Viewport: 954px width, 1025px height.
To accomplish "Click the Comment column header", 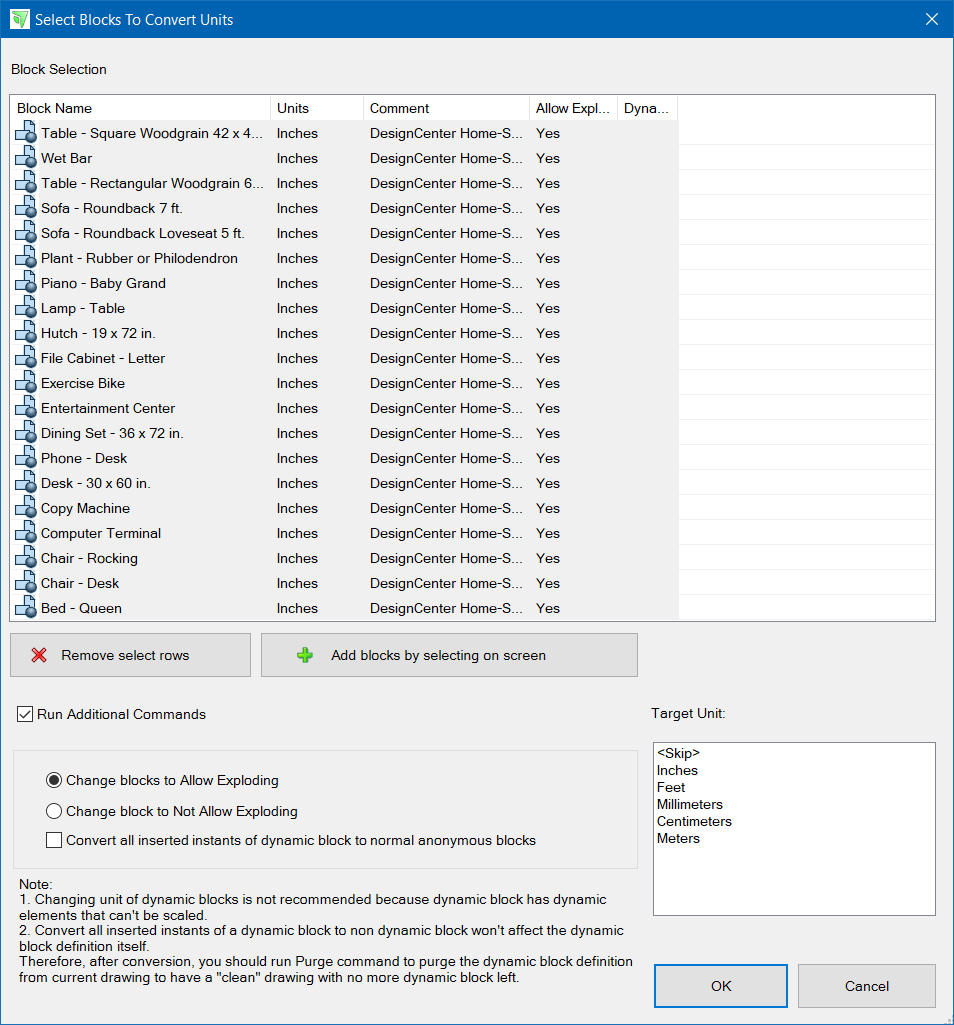I will tap(446, 108).
